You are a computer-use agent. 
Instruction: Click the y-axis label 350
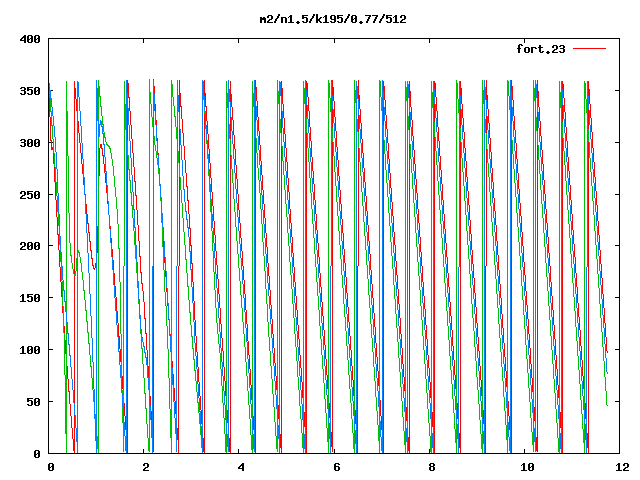coord(30,91)
